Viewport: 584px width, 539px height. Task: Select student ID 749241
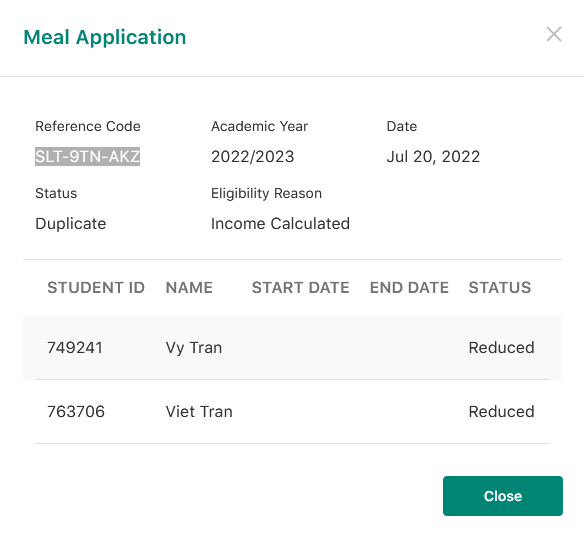tap(75, 348)
